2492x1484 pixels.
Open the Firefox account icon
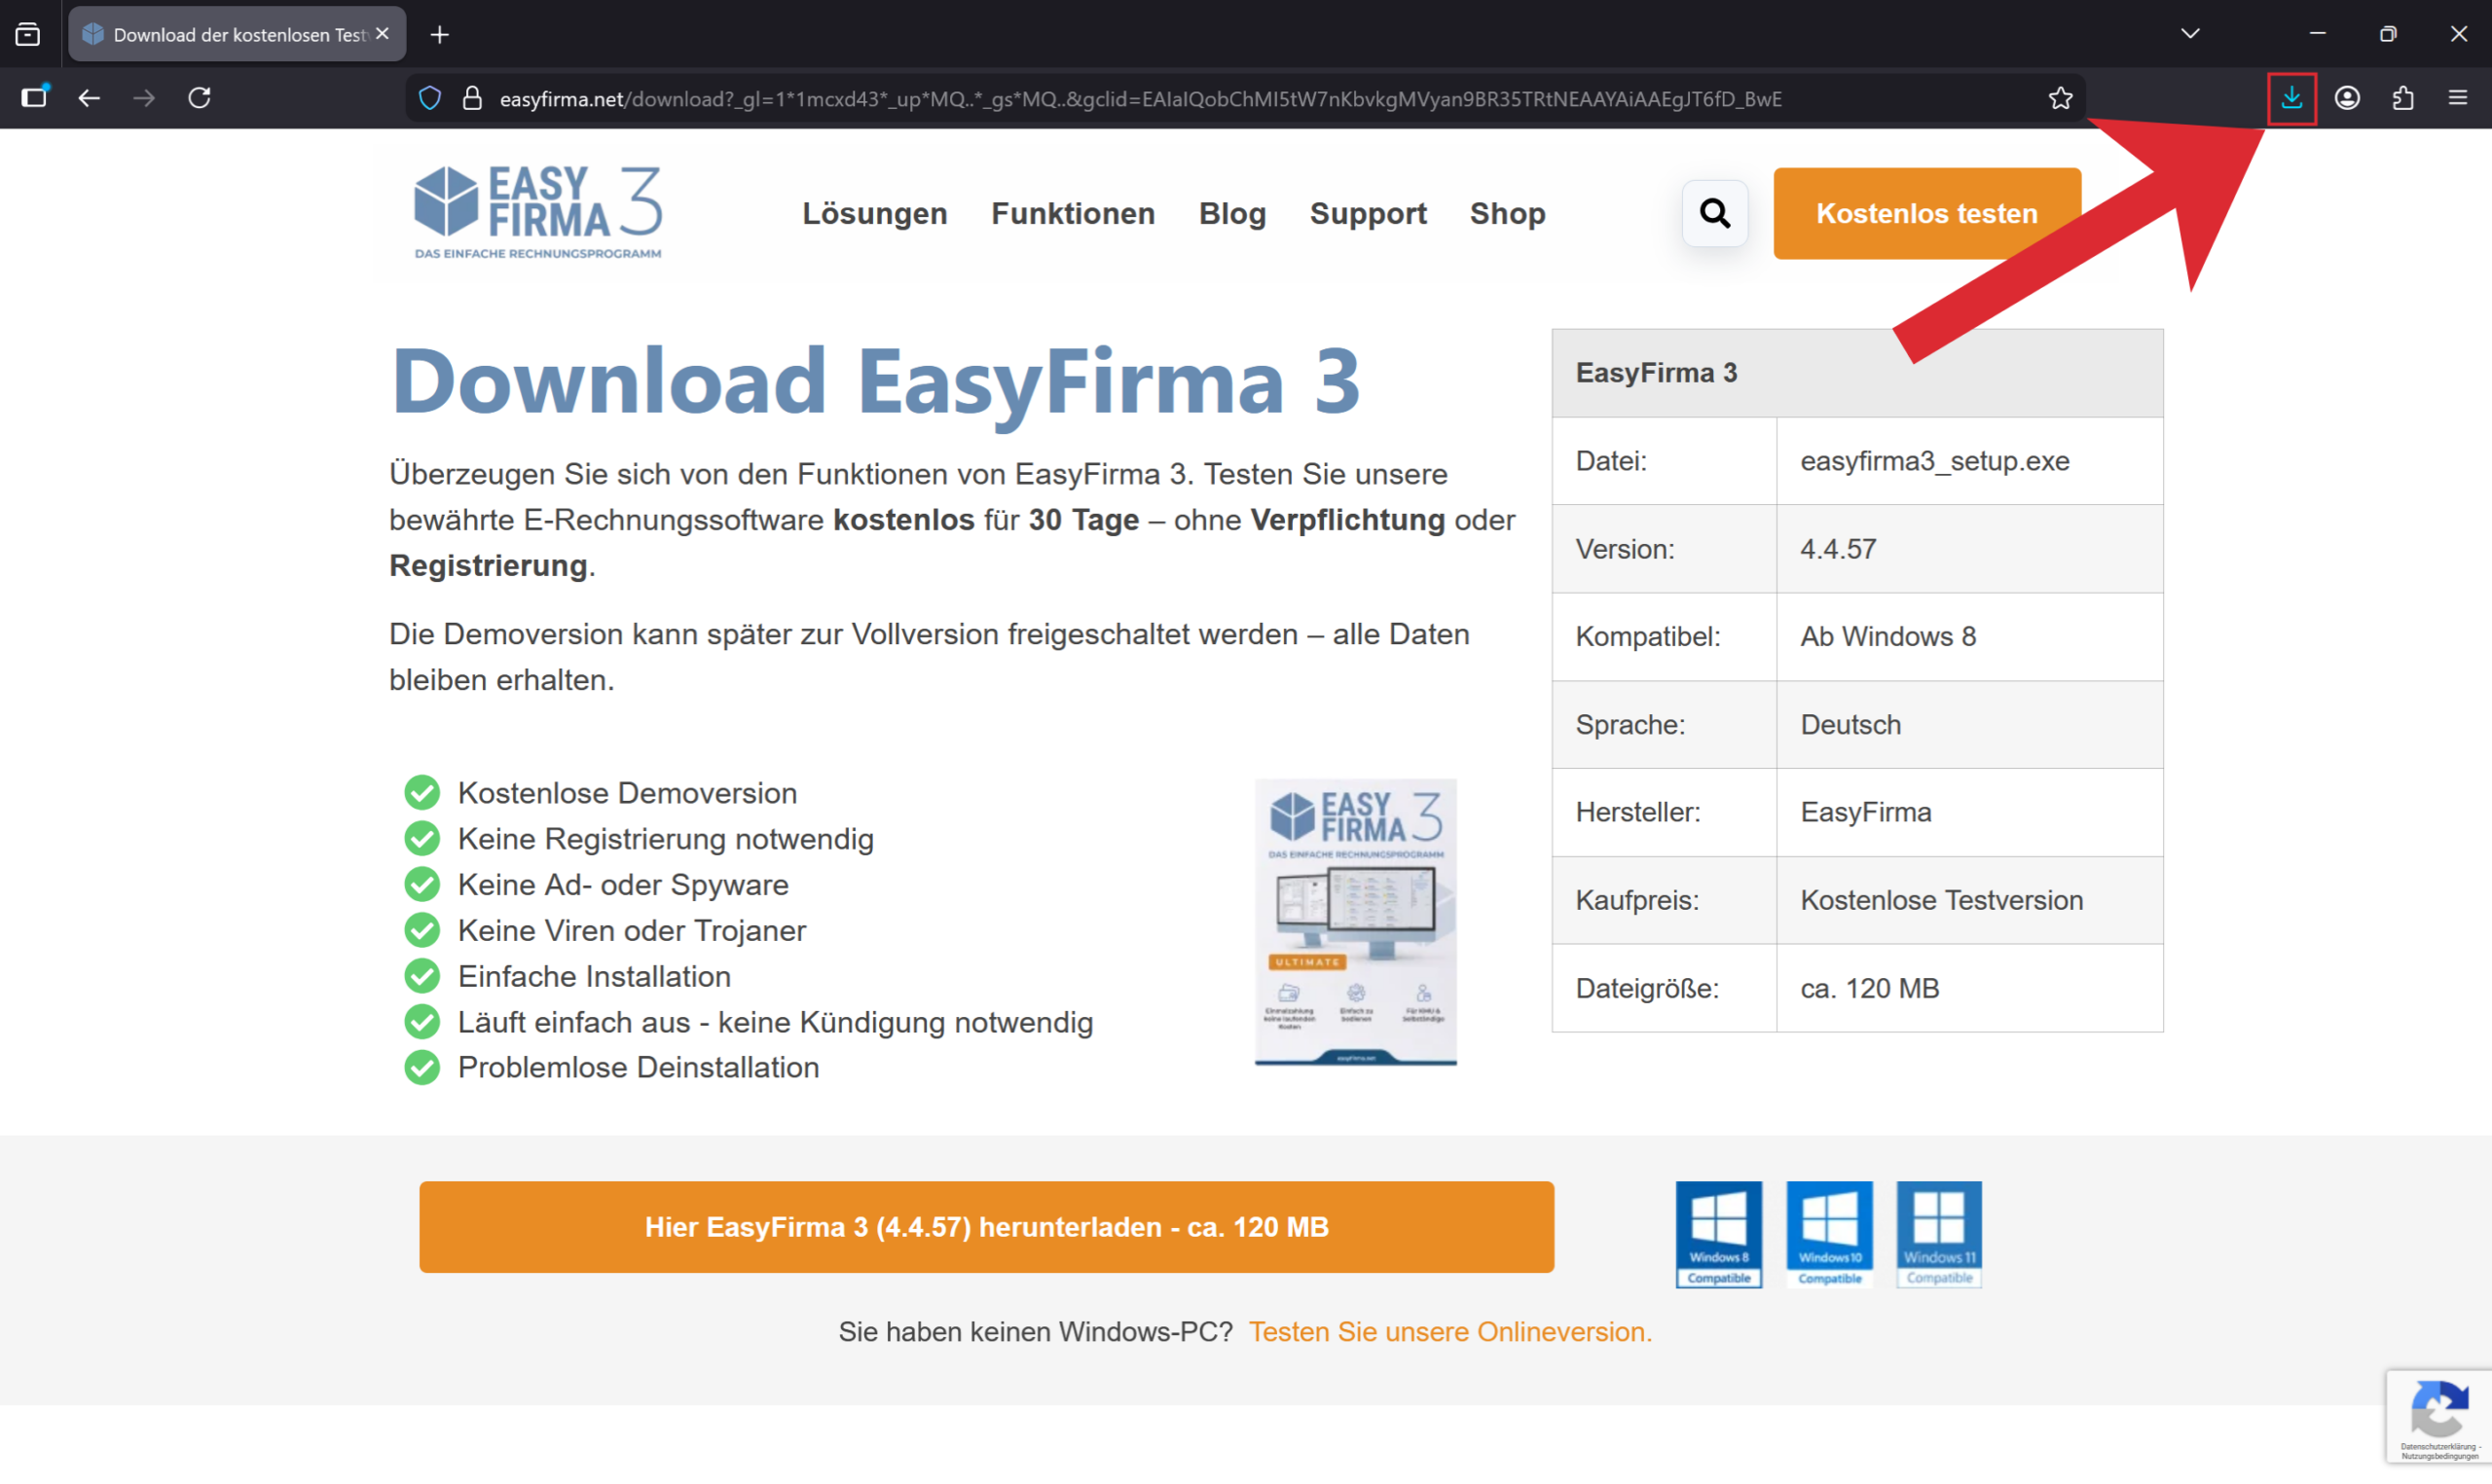pyautogui.click(x=2347, y=98)
